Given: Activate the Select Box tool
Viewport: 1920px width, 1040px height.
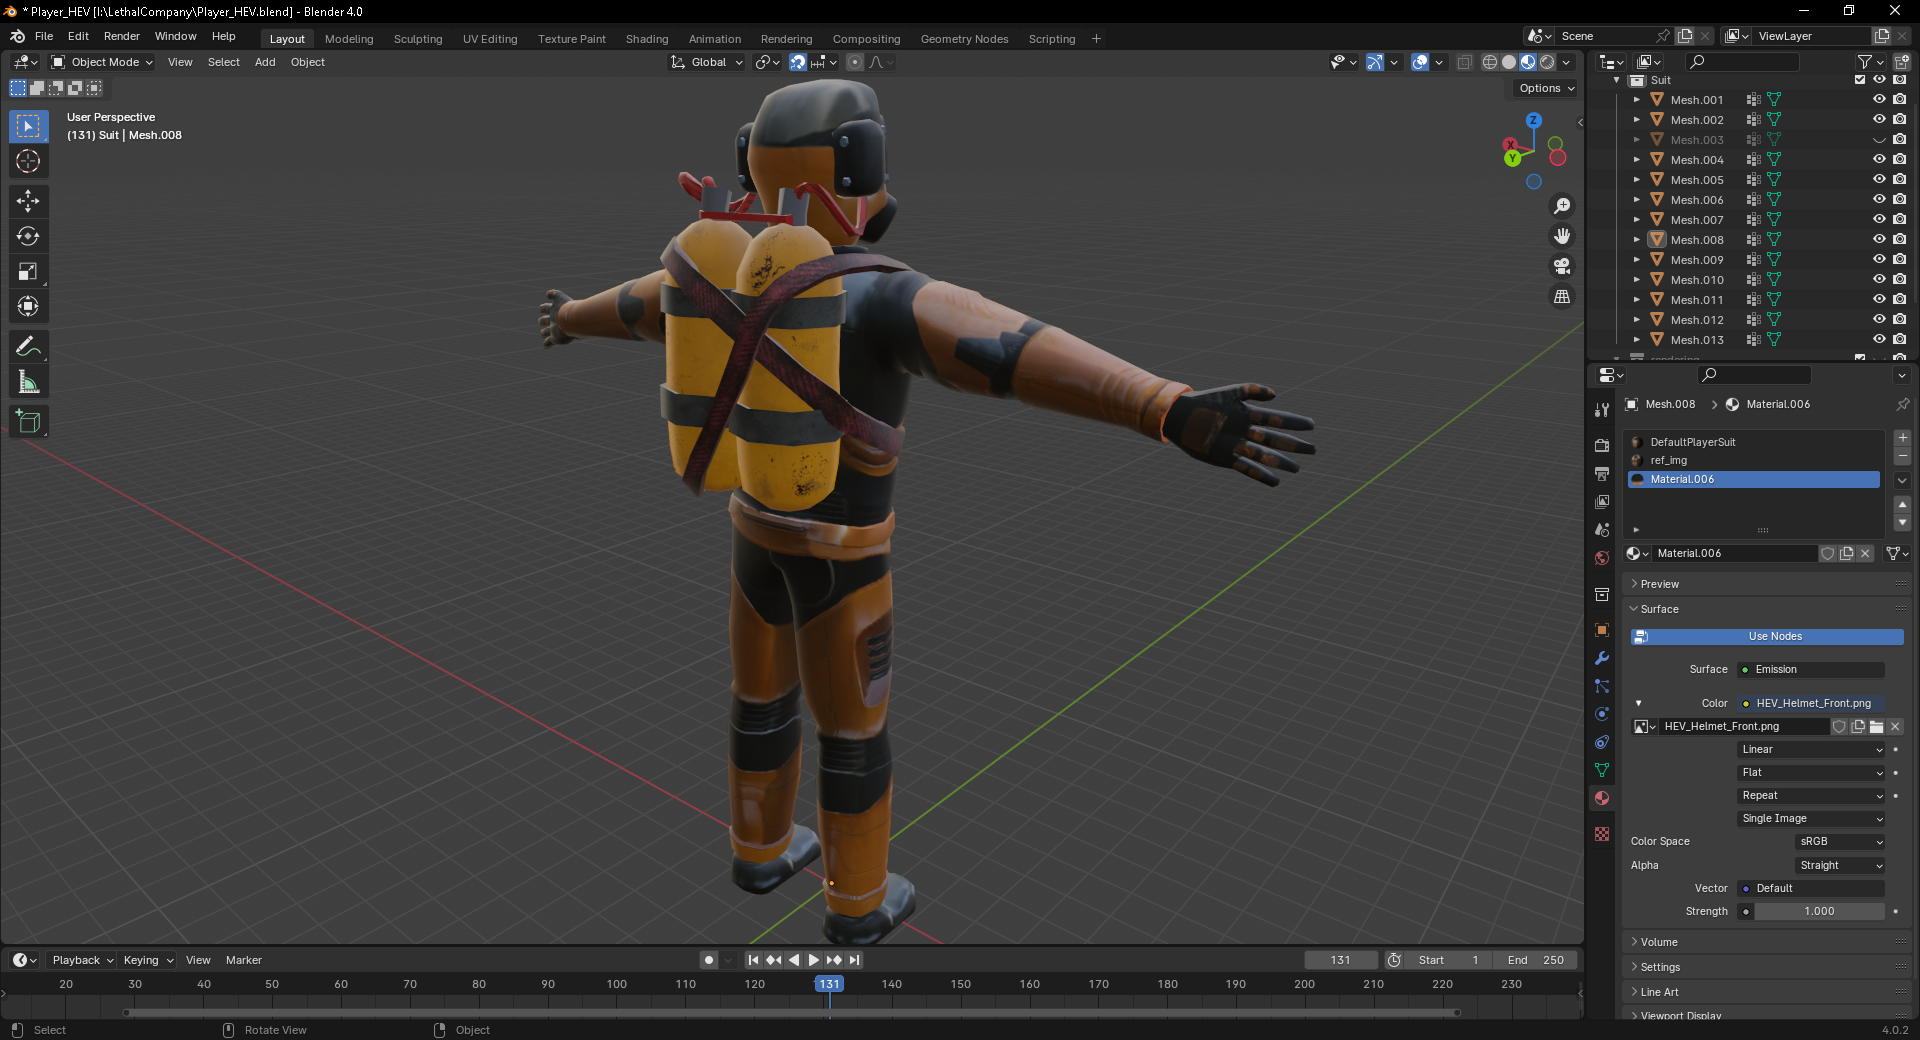Looking at the screenshot, I should pos(28,126).
